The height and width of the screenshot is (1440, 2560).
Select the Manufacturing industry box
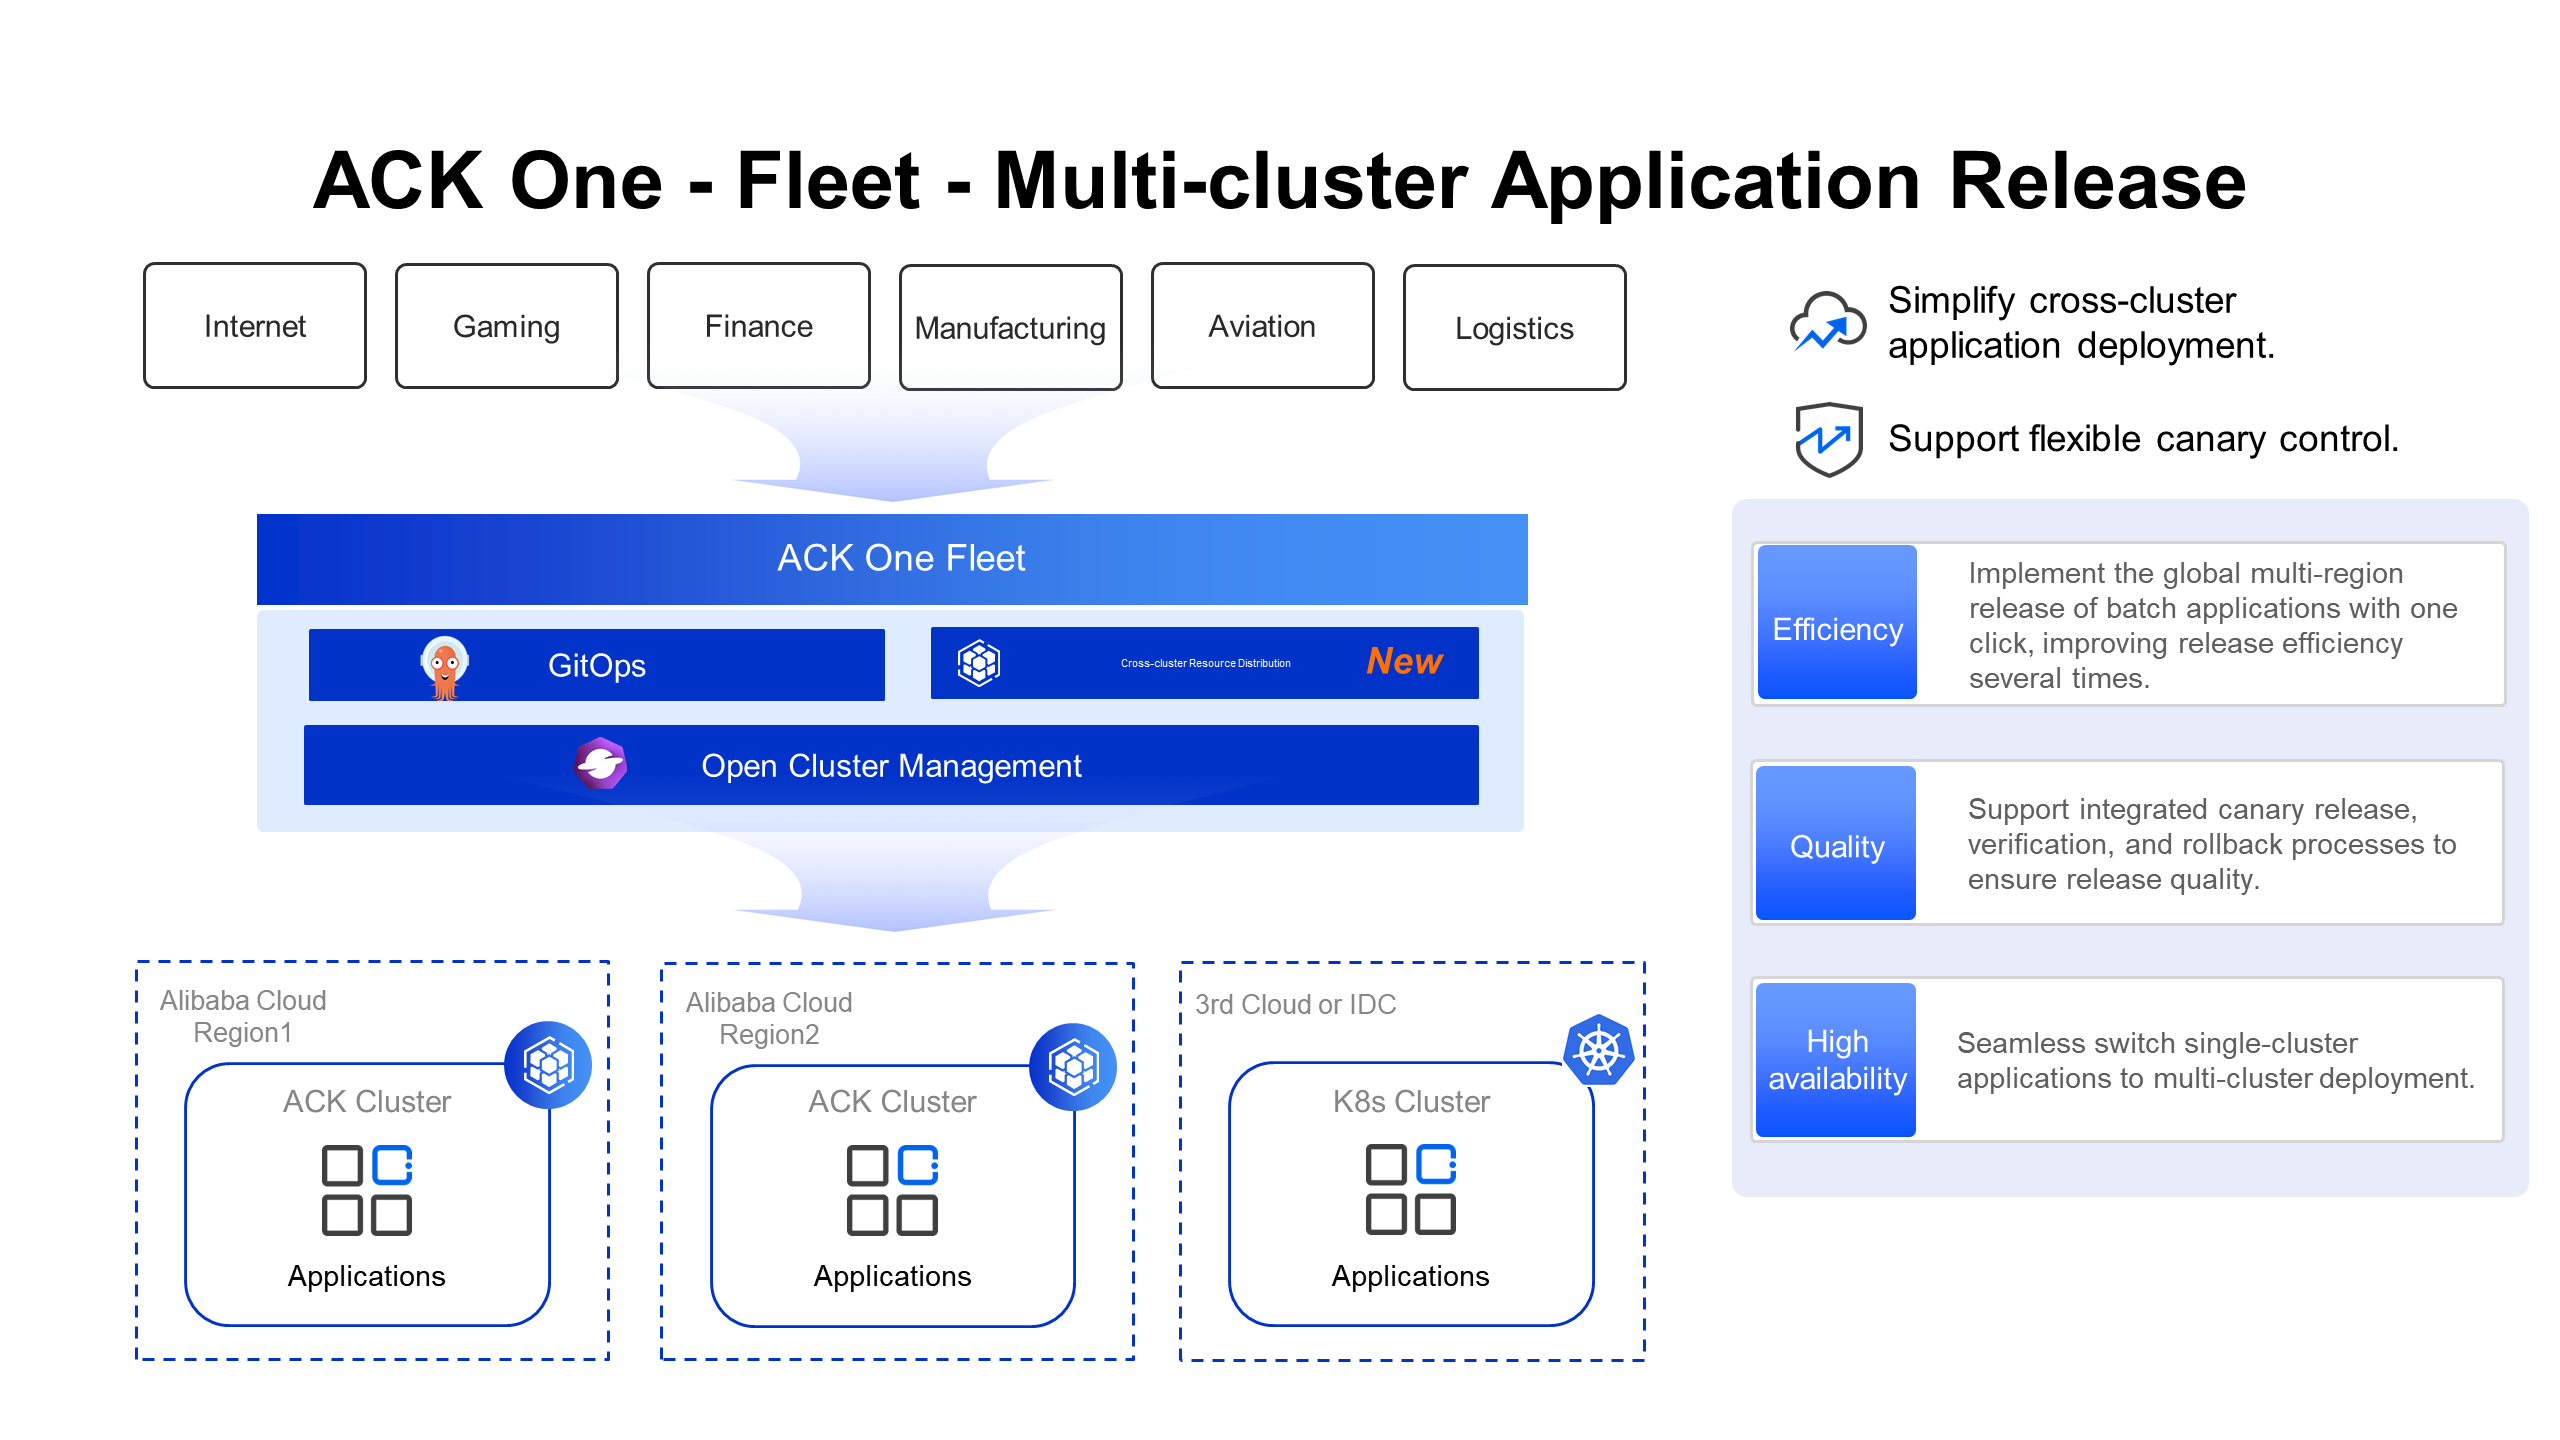[x=1011, y=327]
